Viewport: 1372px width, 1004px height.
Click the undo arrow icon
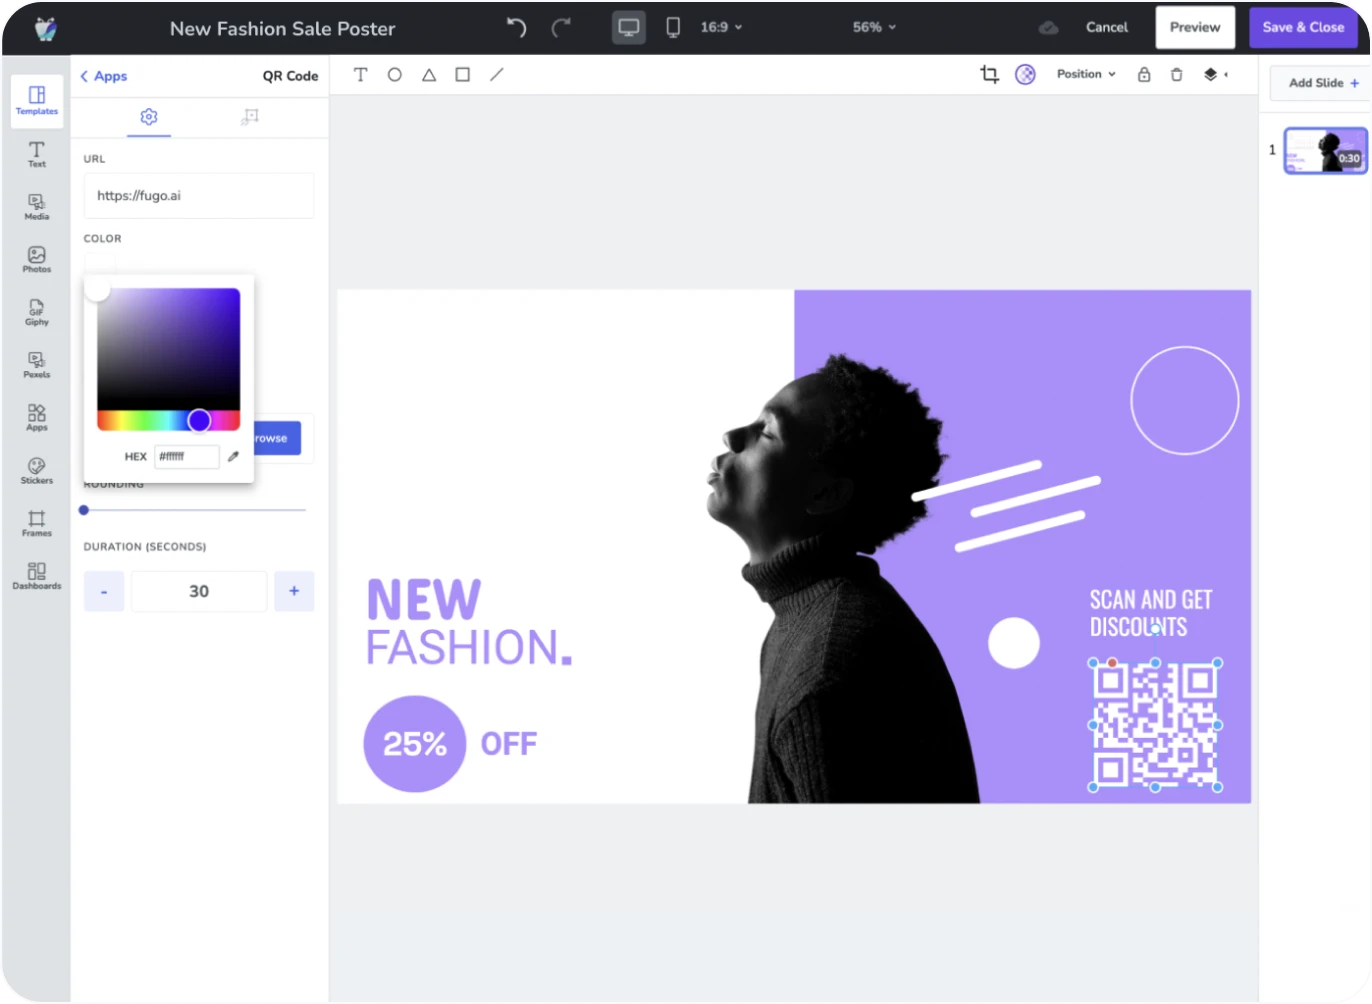516,27
